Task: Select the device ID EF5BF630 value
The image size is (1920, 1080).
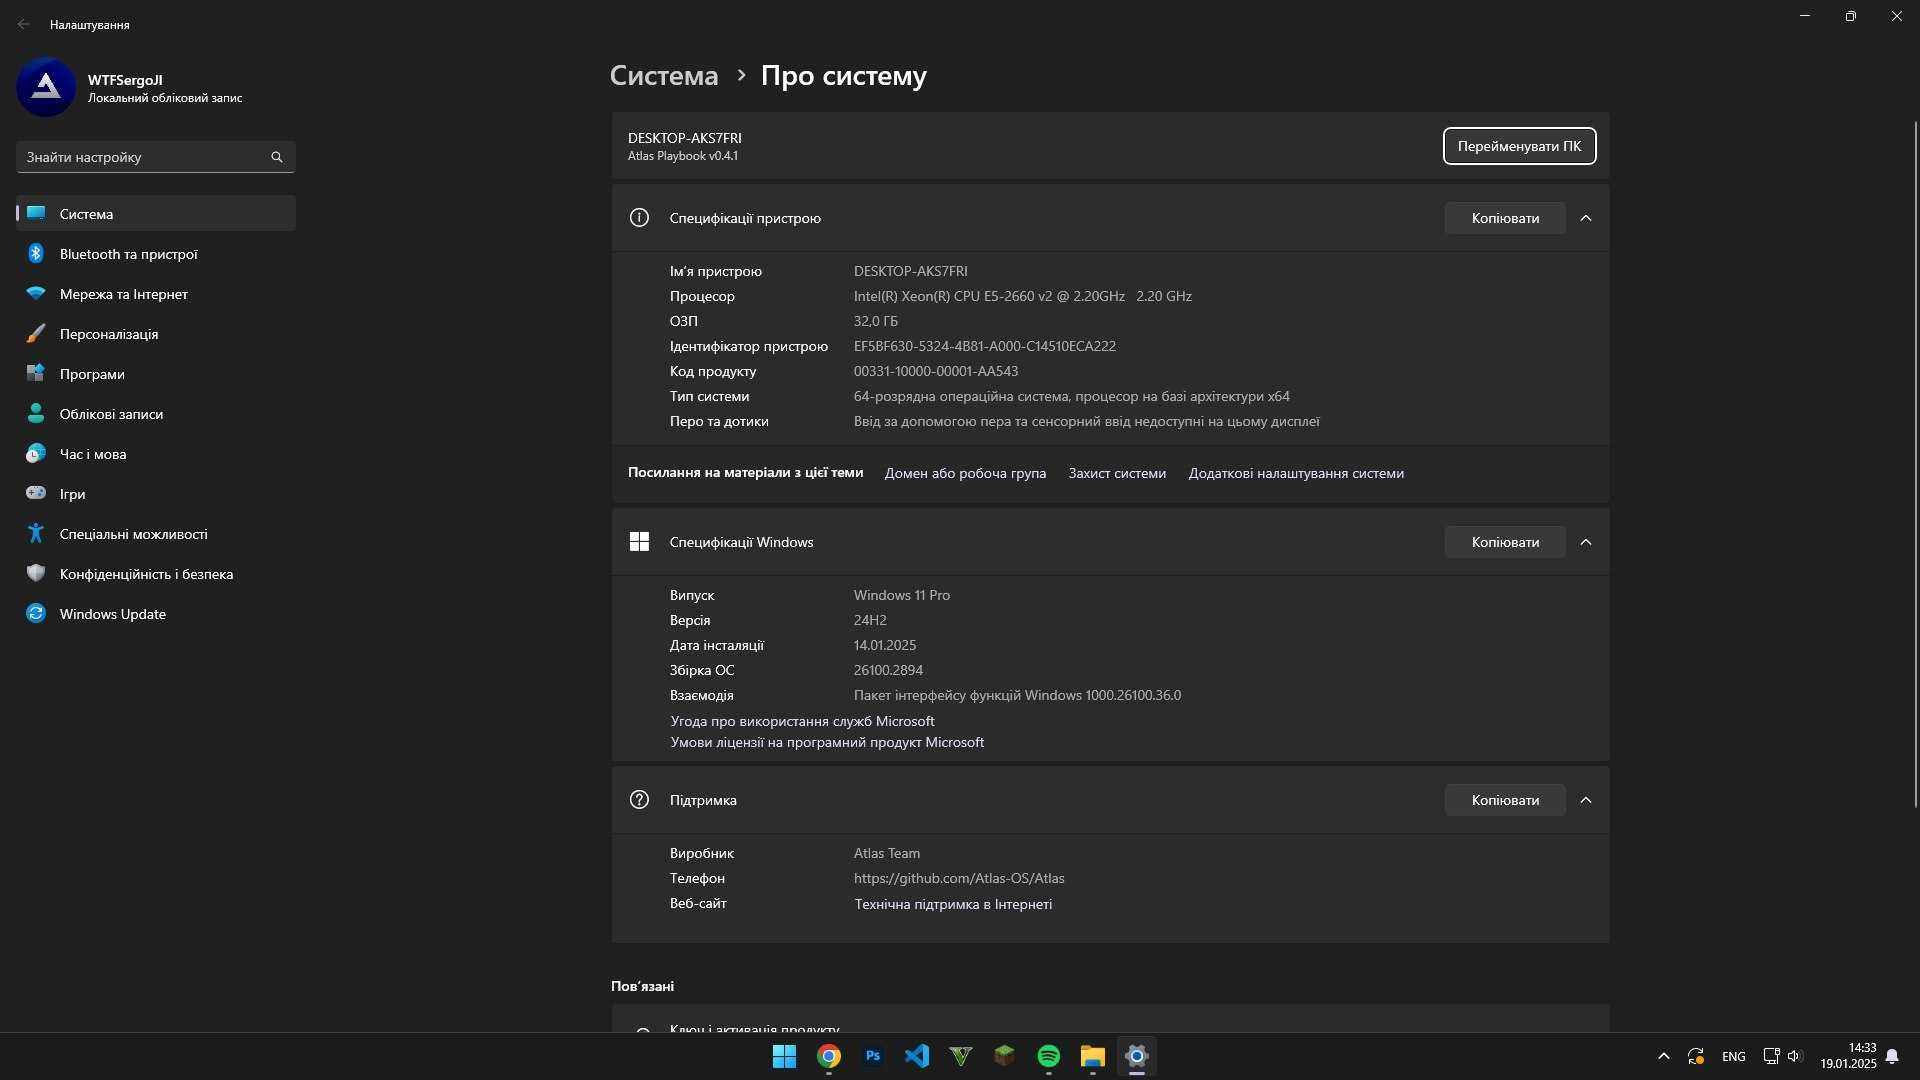Action: [x=985, y=346]
